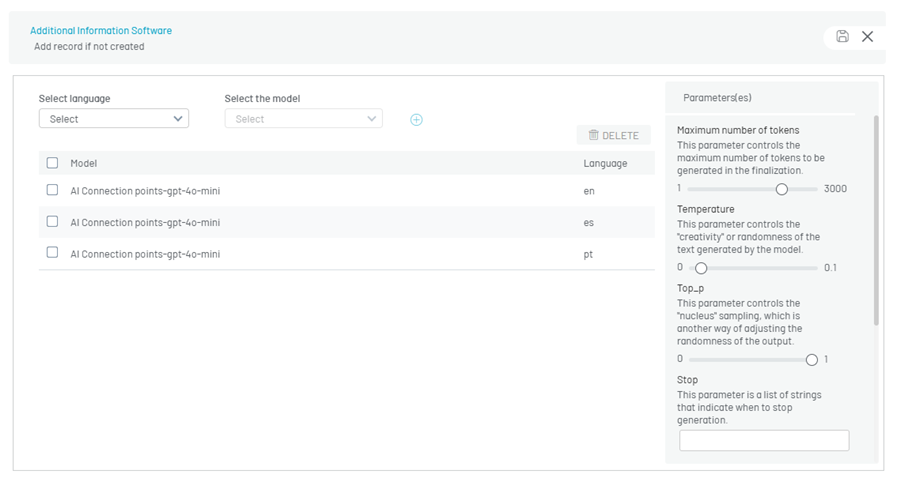Click the Top_p slider handle
This screenshot has height=485, width=900.
point(812,360)
